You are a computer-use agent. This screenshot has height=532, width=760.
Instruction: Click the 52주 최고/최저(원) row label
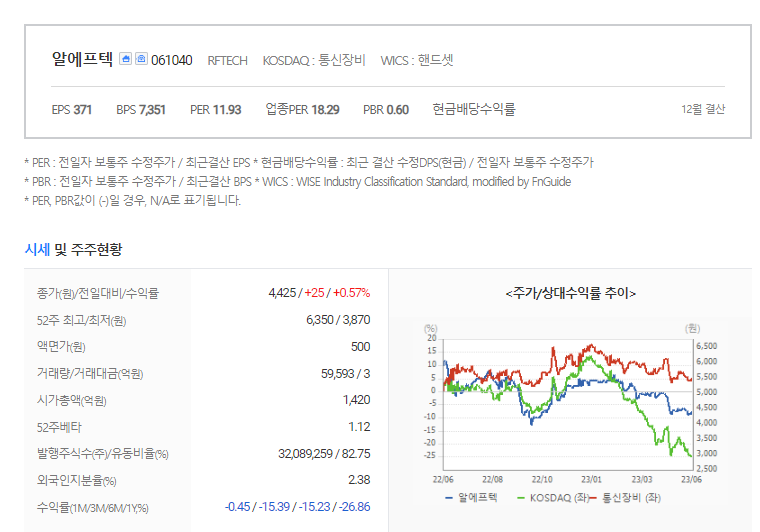pyautogui.click(x=81, y=320)
